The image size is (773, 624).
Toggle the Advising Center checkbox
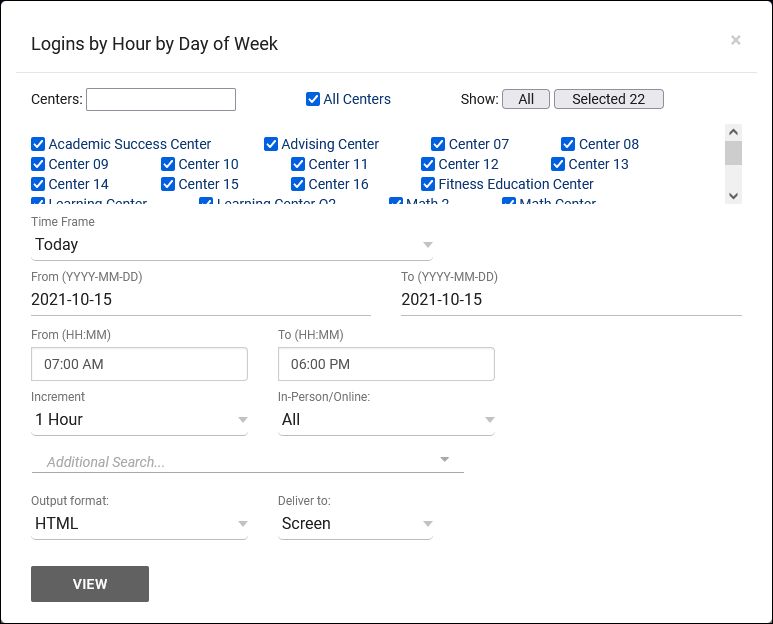(271, 144)
